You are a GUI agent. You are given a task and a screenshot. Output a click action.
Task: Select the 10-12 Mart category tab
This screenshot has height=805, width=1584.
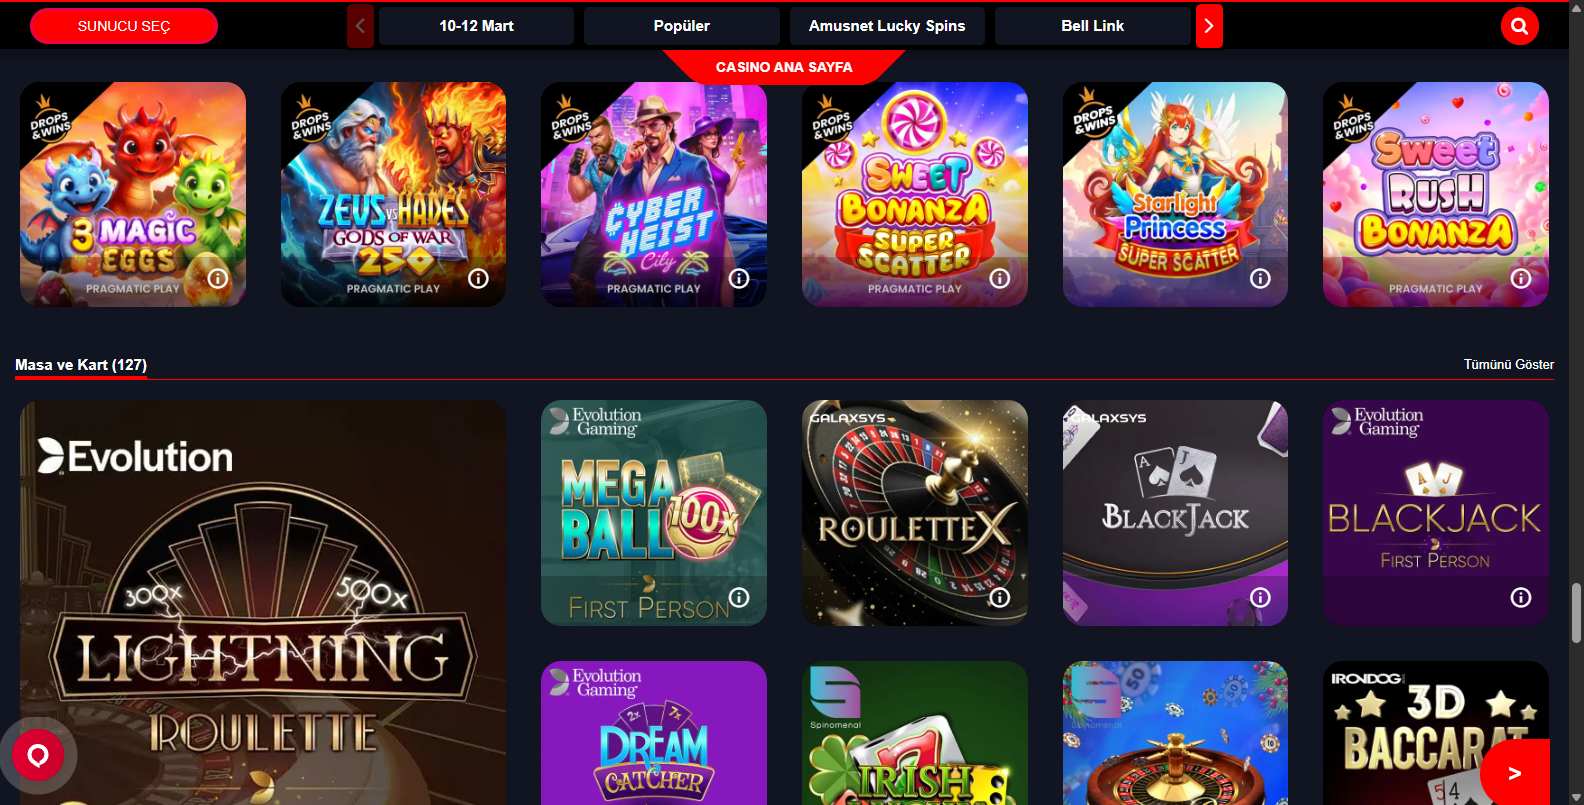click(476, 26)
